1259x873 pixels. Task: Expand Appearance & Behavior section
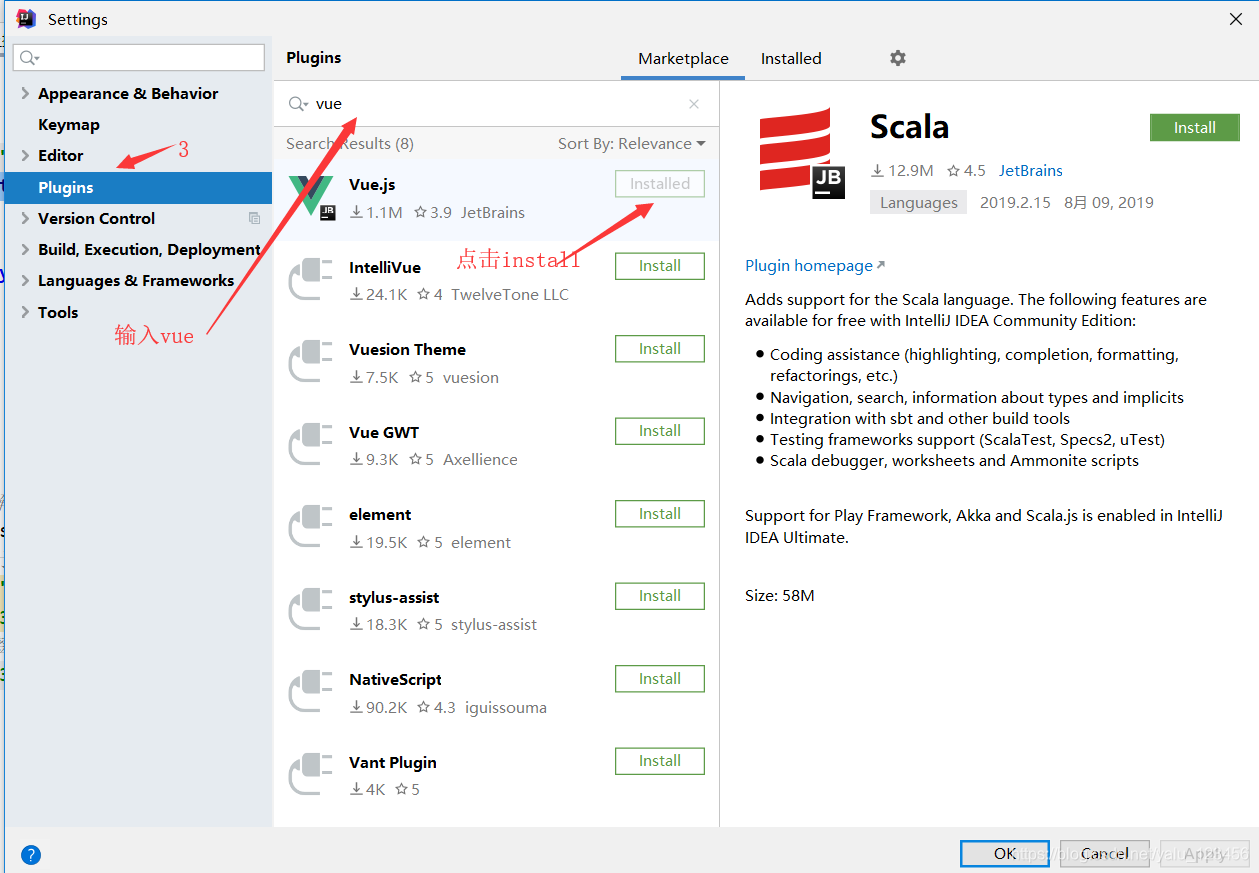tap(25, 93)
